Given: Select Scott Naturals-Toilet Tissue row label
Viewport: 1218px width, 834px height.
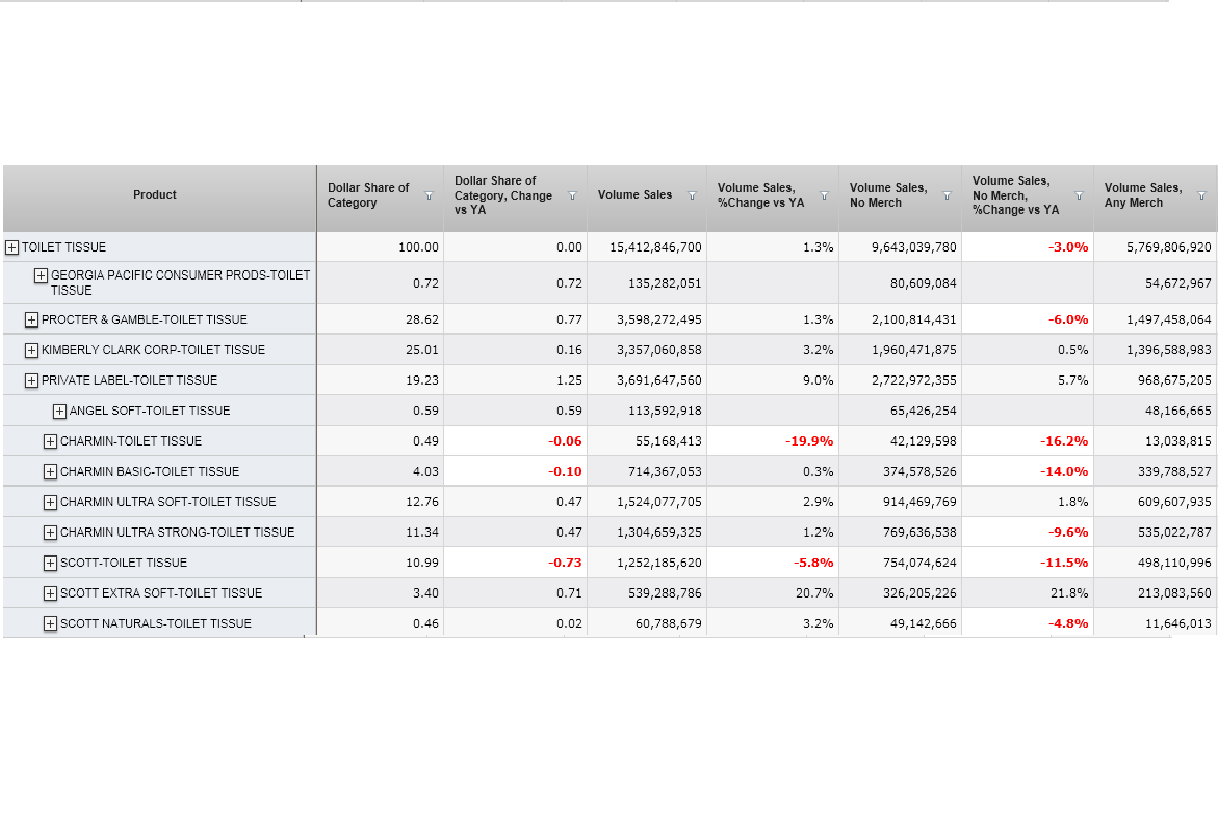Looking at the screenshot, I should [155, 623].
